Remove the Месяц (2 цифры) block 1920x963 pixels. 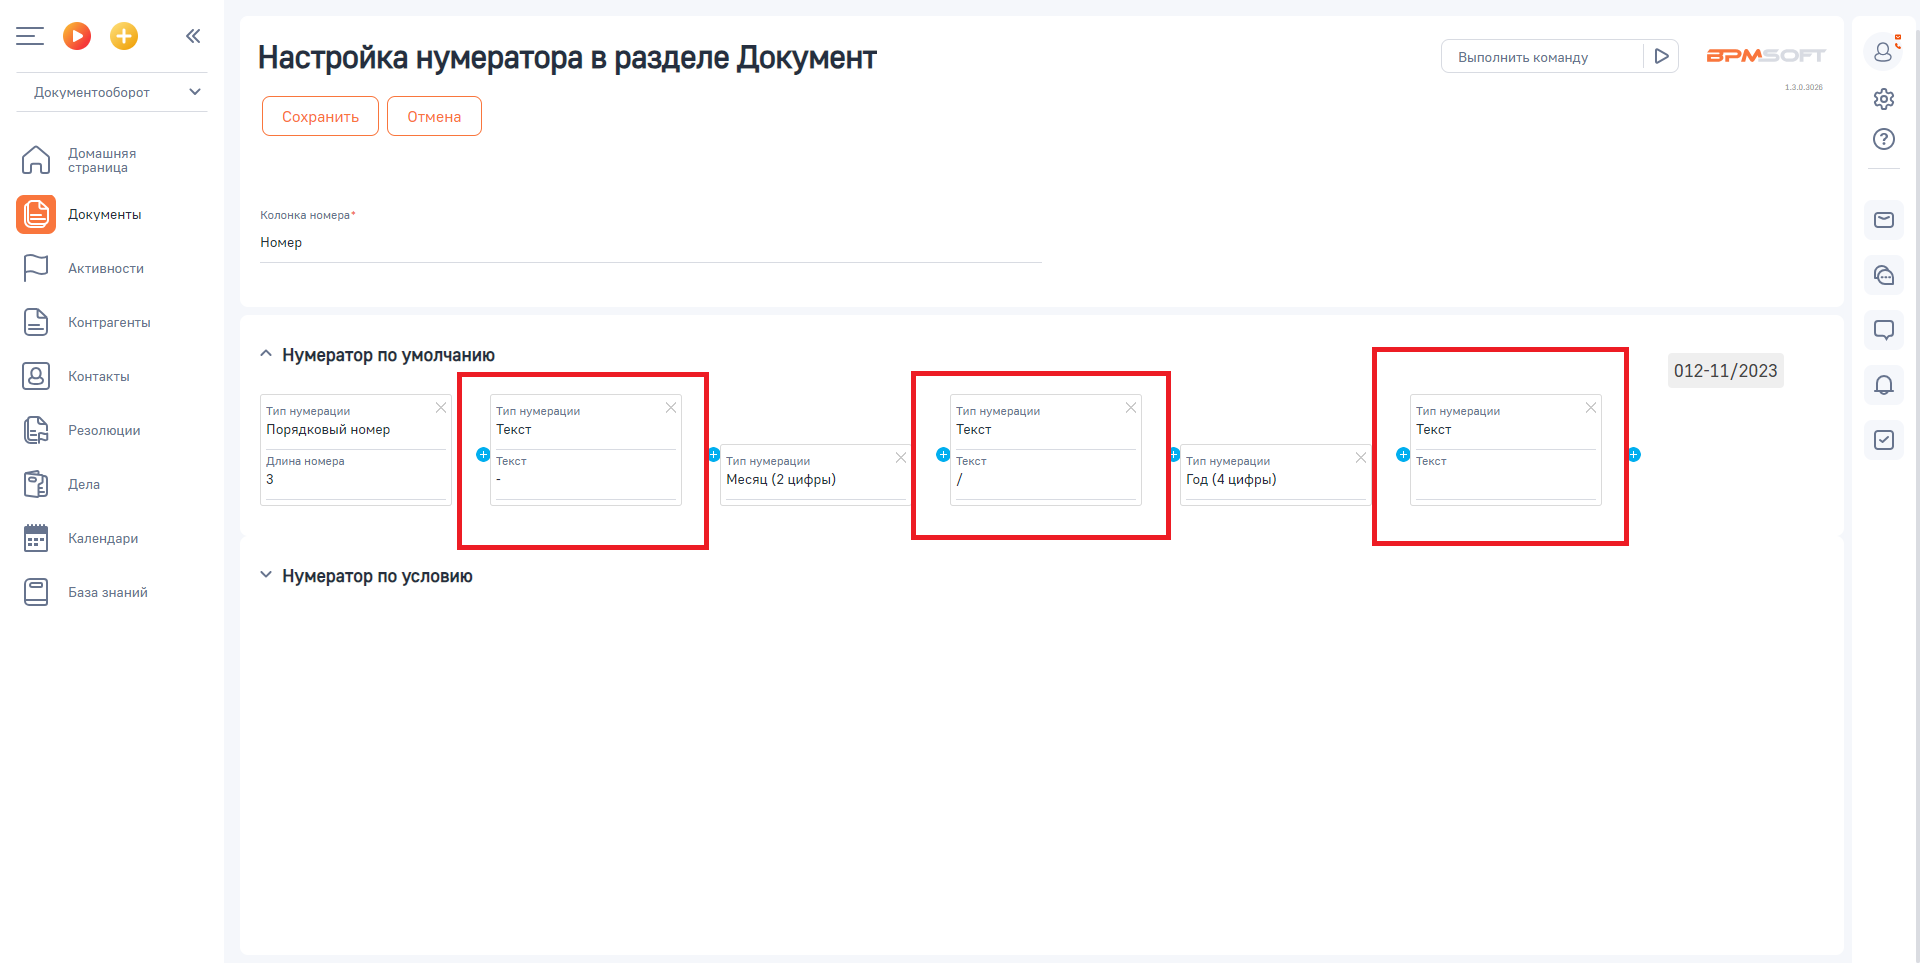901,457
